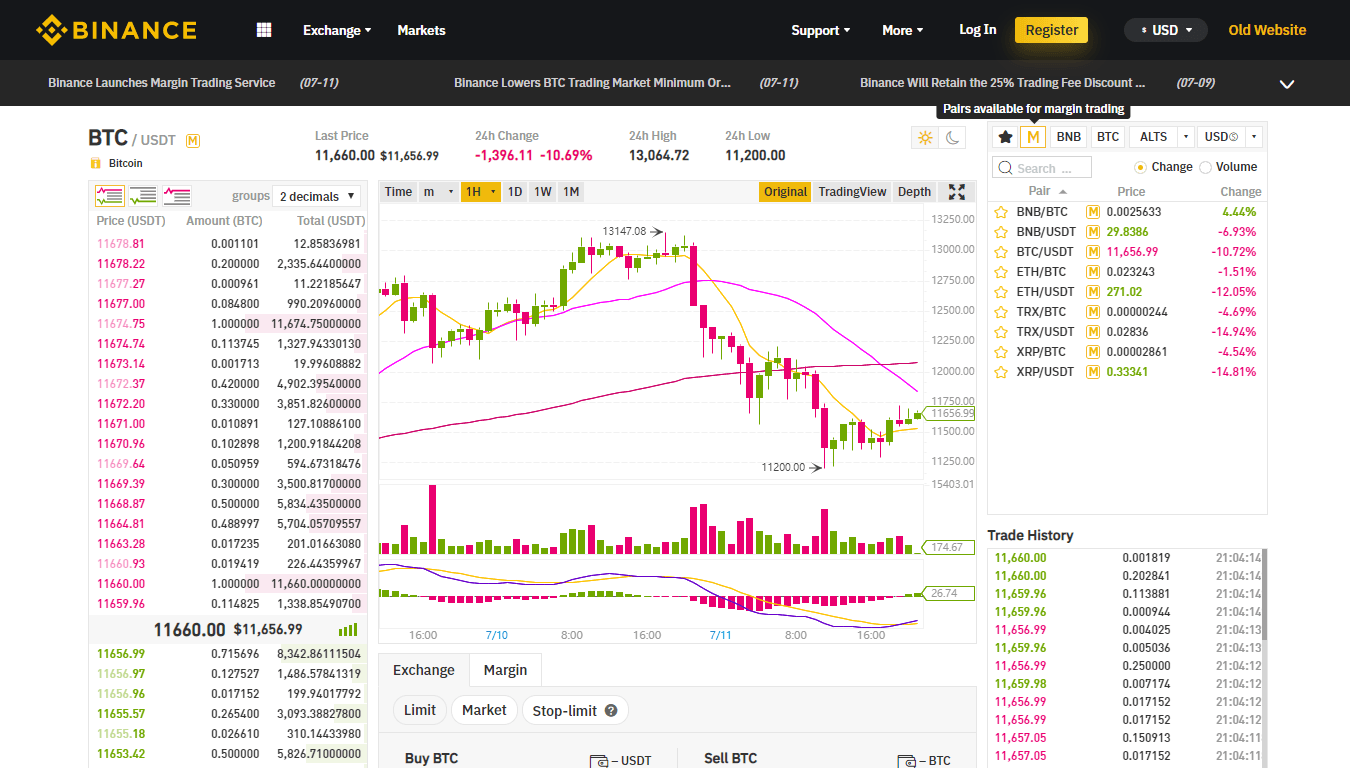Open the USD currency selector
Viewport: 1350px width, 768px height.
1166,30
